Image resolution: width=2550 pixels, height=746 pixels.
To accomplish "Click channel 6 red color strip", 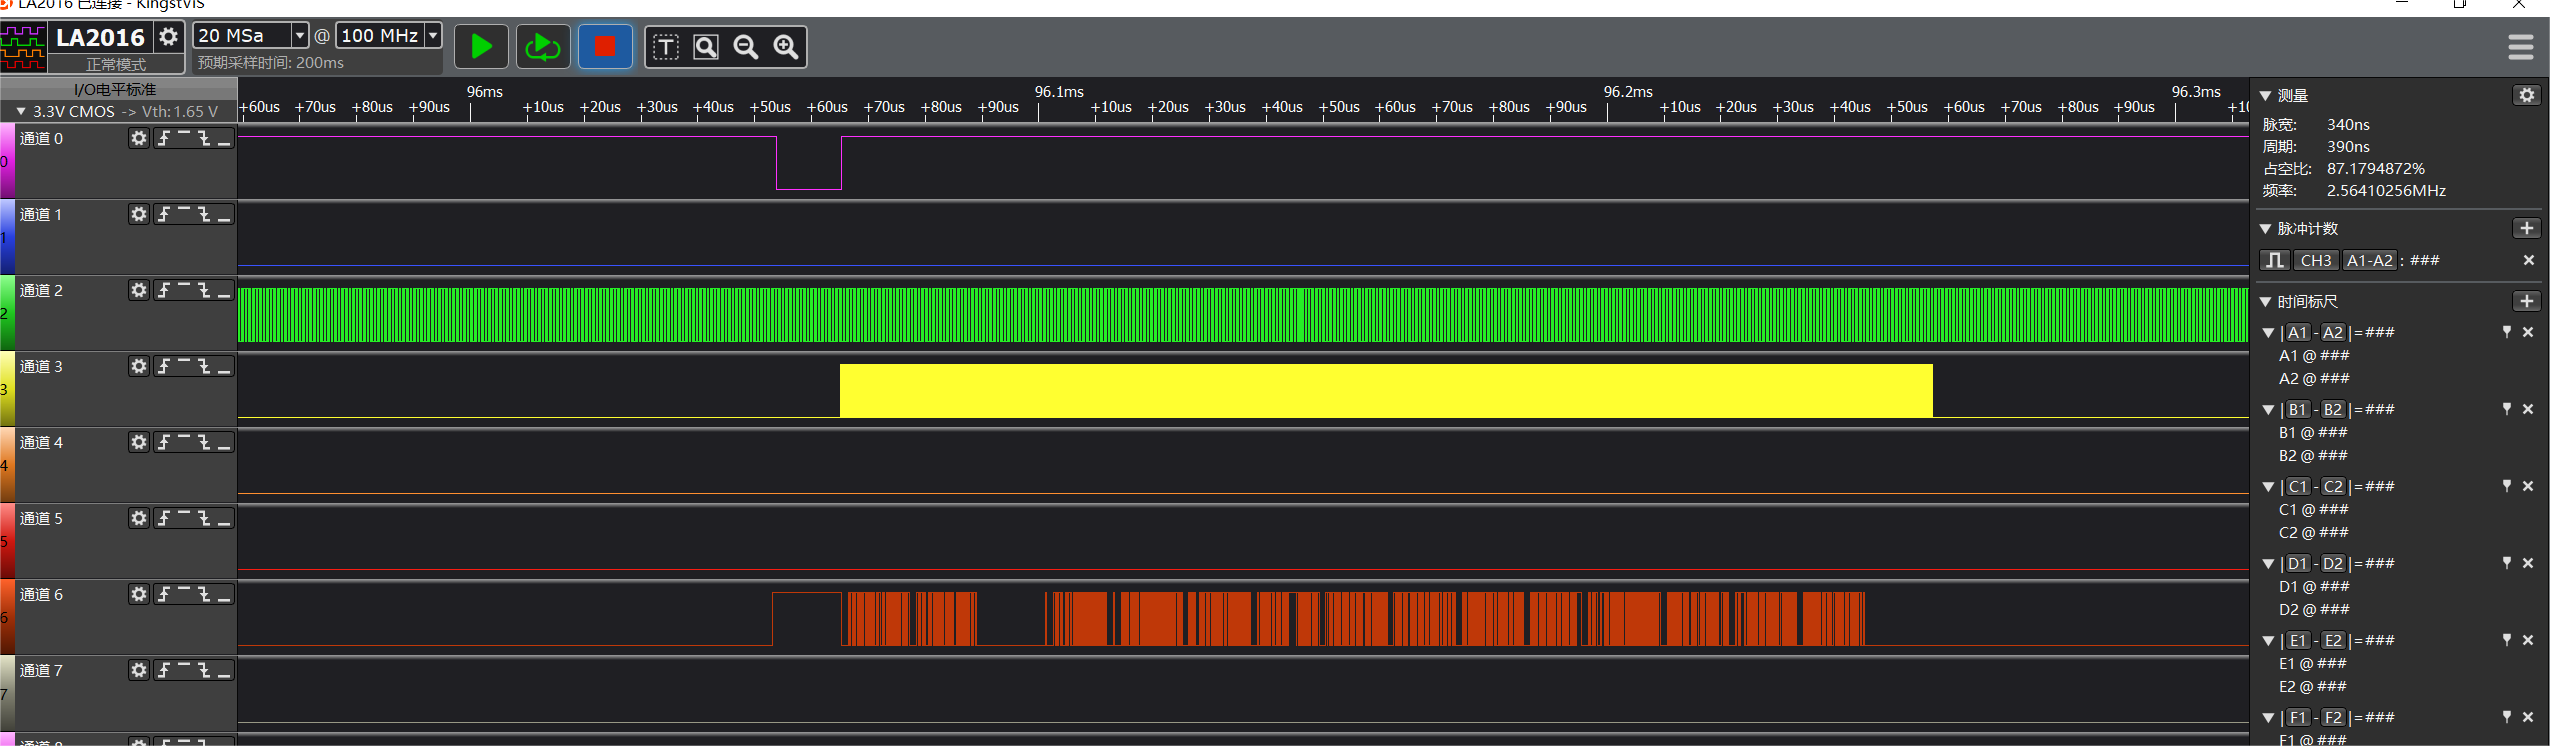I will [7, 617].
